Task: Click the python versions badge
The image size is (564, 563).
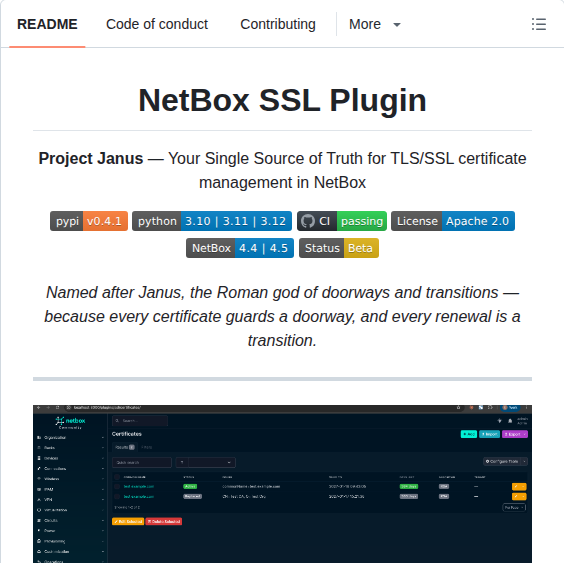Action: [212, 221]
